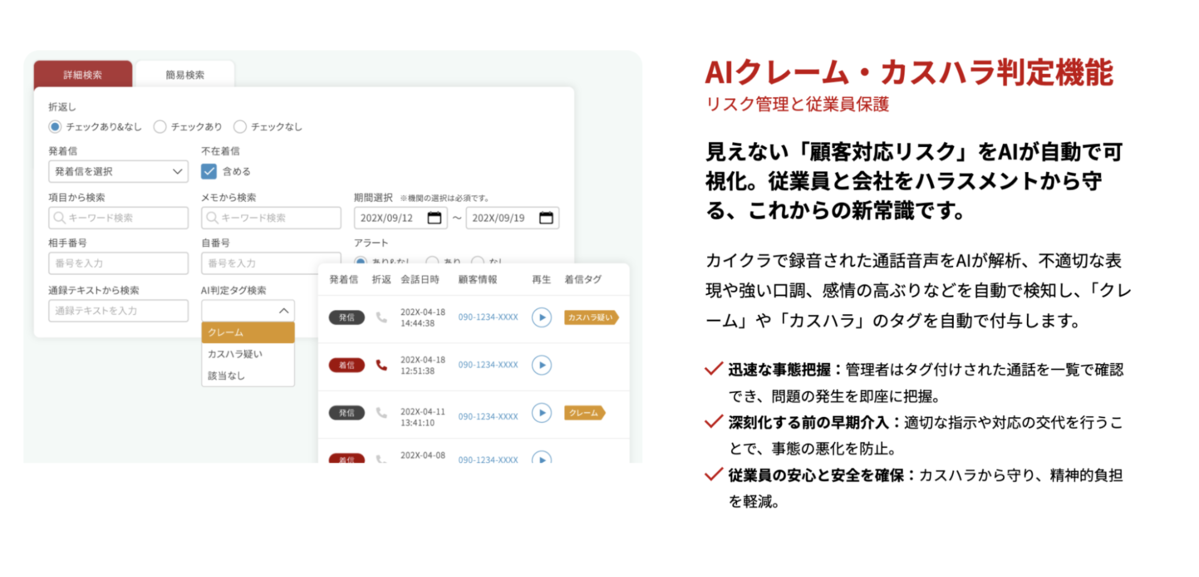Uncheck the 含める checkbox

[x=209, y=171]
